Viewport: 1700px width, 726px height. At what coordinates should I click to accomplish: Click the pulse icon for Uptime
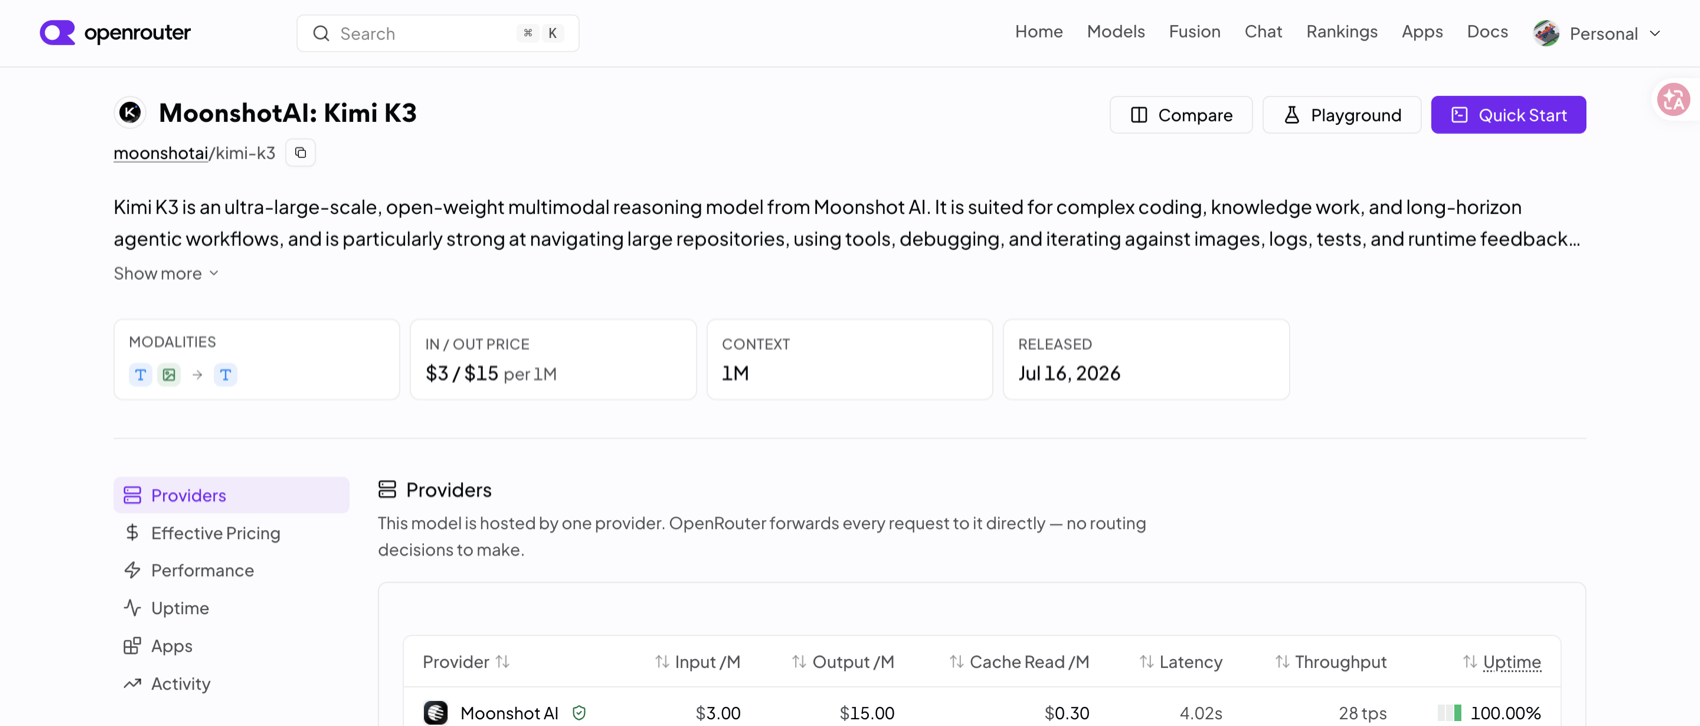tap(132, 608)
